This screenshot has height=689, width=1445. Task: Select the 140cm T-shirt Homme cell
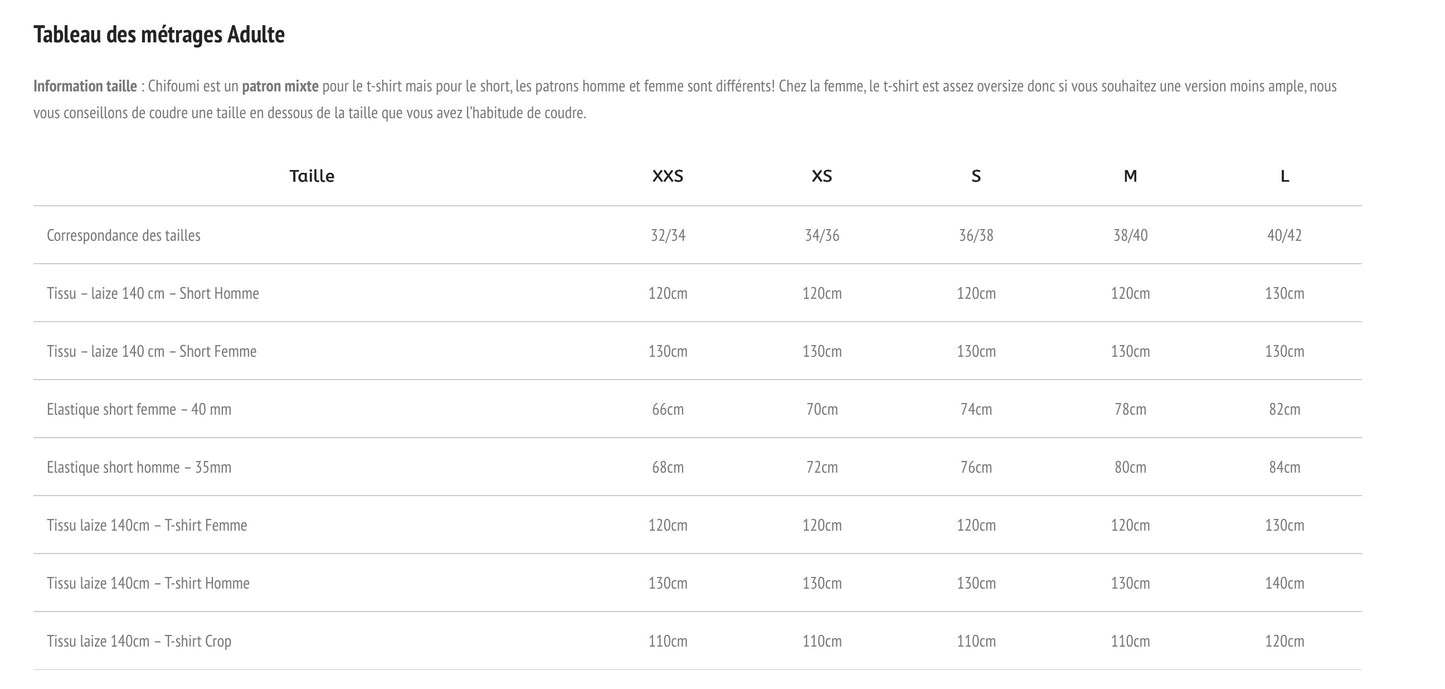click(x=1284, y=584)
